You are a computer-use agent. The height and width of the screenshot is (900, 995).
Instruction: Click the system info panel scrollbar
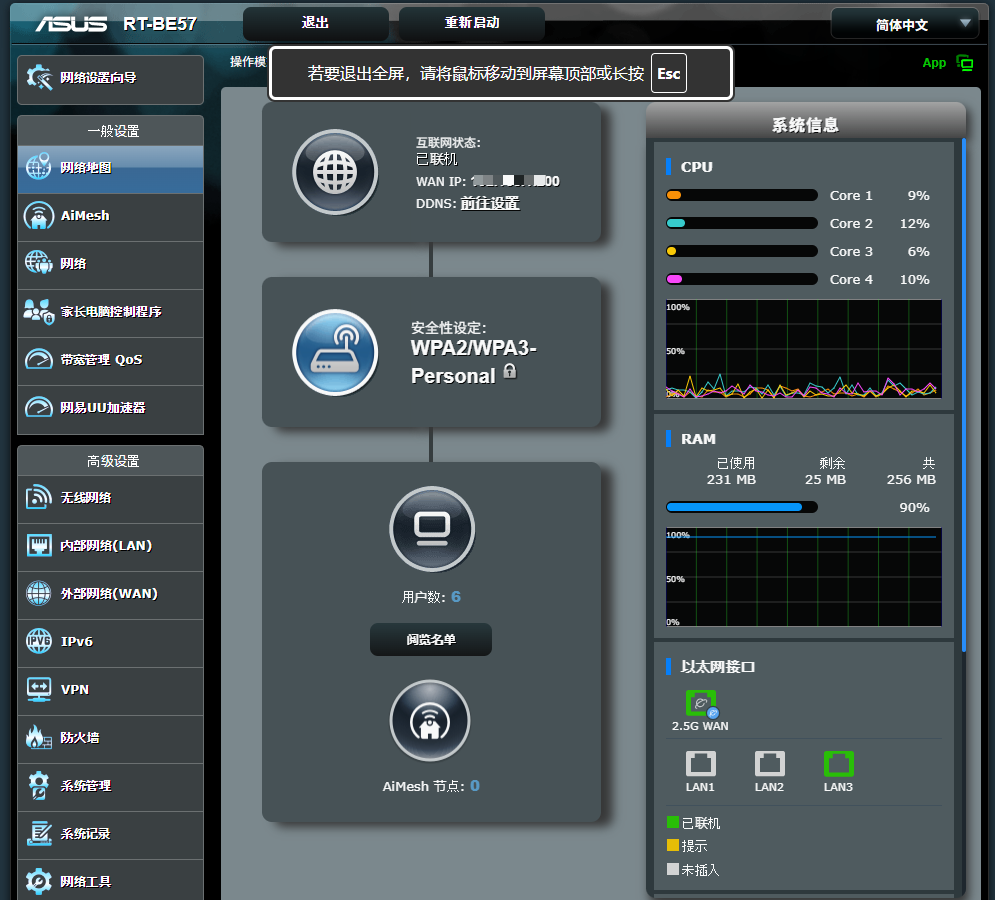pos(964,400)
